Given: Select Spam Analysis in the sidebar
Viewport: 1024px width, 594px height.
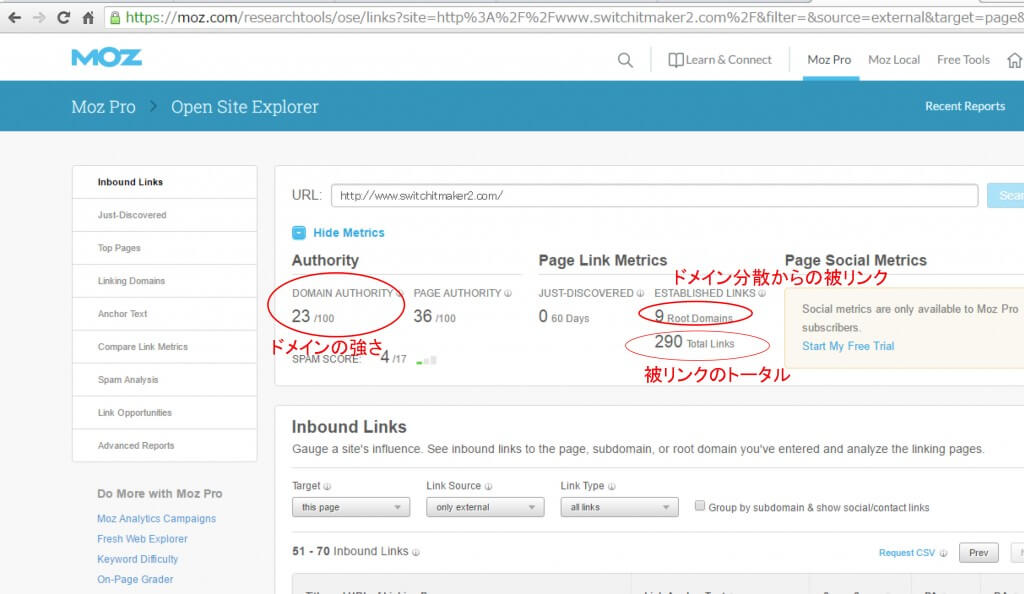Looking at the screenshot, I should click(165, 380).
